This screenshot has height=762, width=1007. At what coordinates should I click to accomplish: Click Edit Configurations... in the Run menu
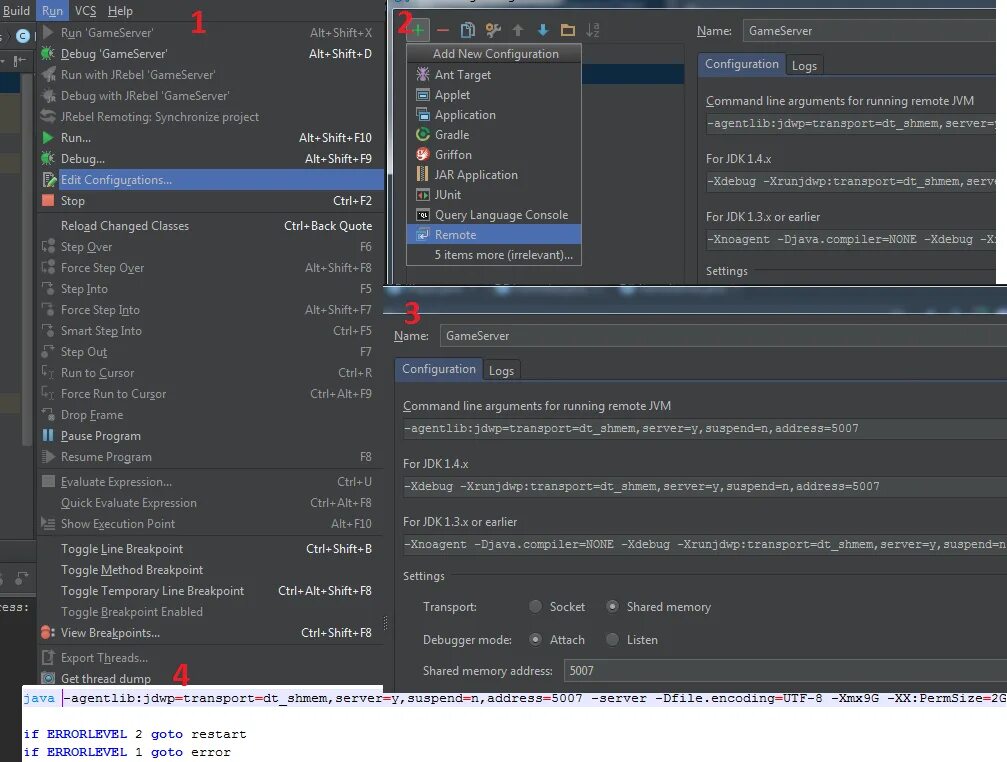click(x=209, y=180)
